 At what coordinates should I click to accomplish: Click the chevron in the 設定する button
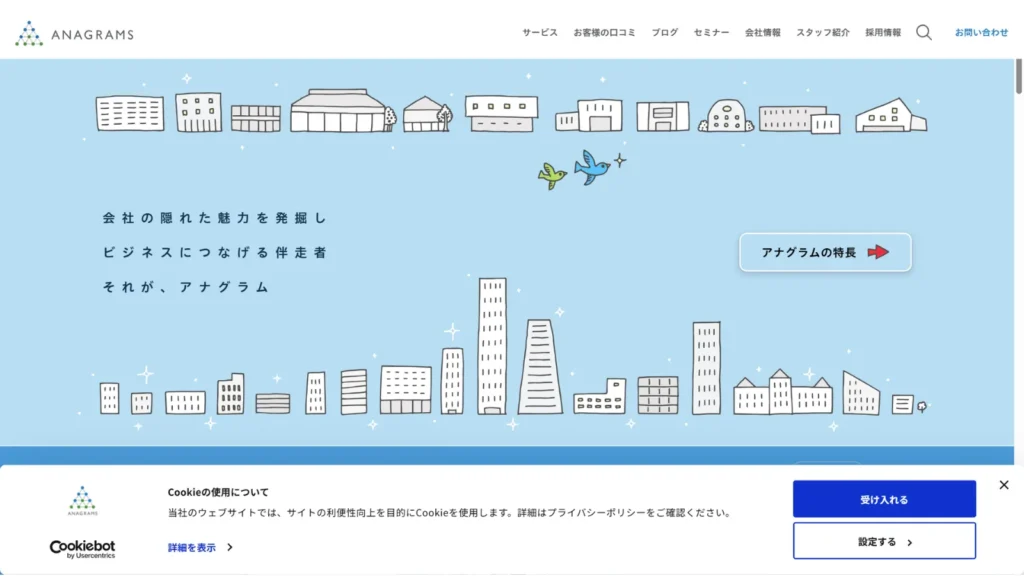[910, 542]
